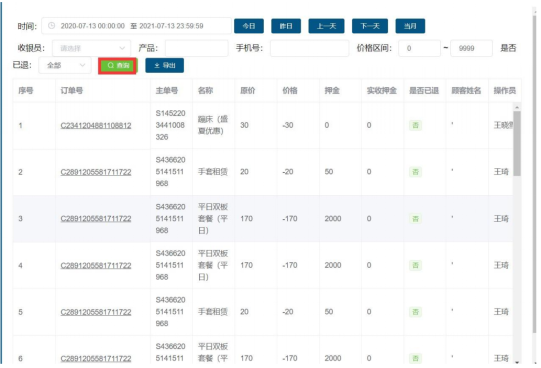Click the 实收押金 column header
Viewport: 541px width, 368px height.
(382, 91)
